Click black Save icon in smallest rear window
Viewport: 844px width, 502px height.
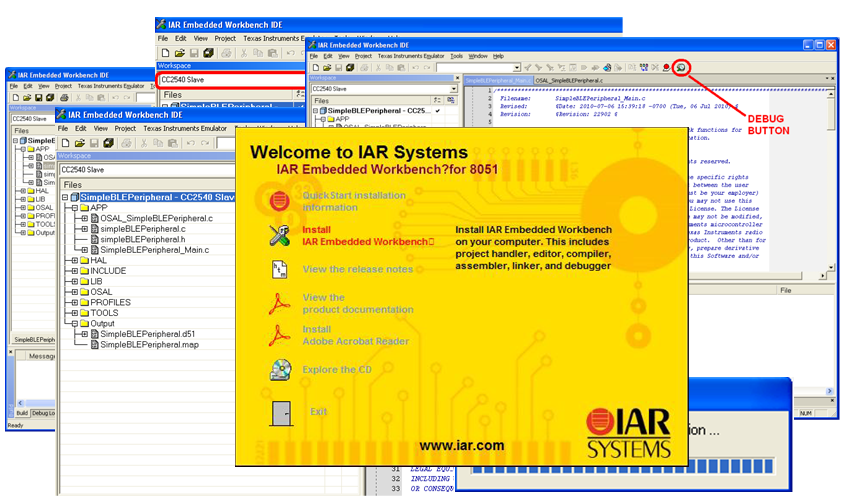pos(38,97)
